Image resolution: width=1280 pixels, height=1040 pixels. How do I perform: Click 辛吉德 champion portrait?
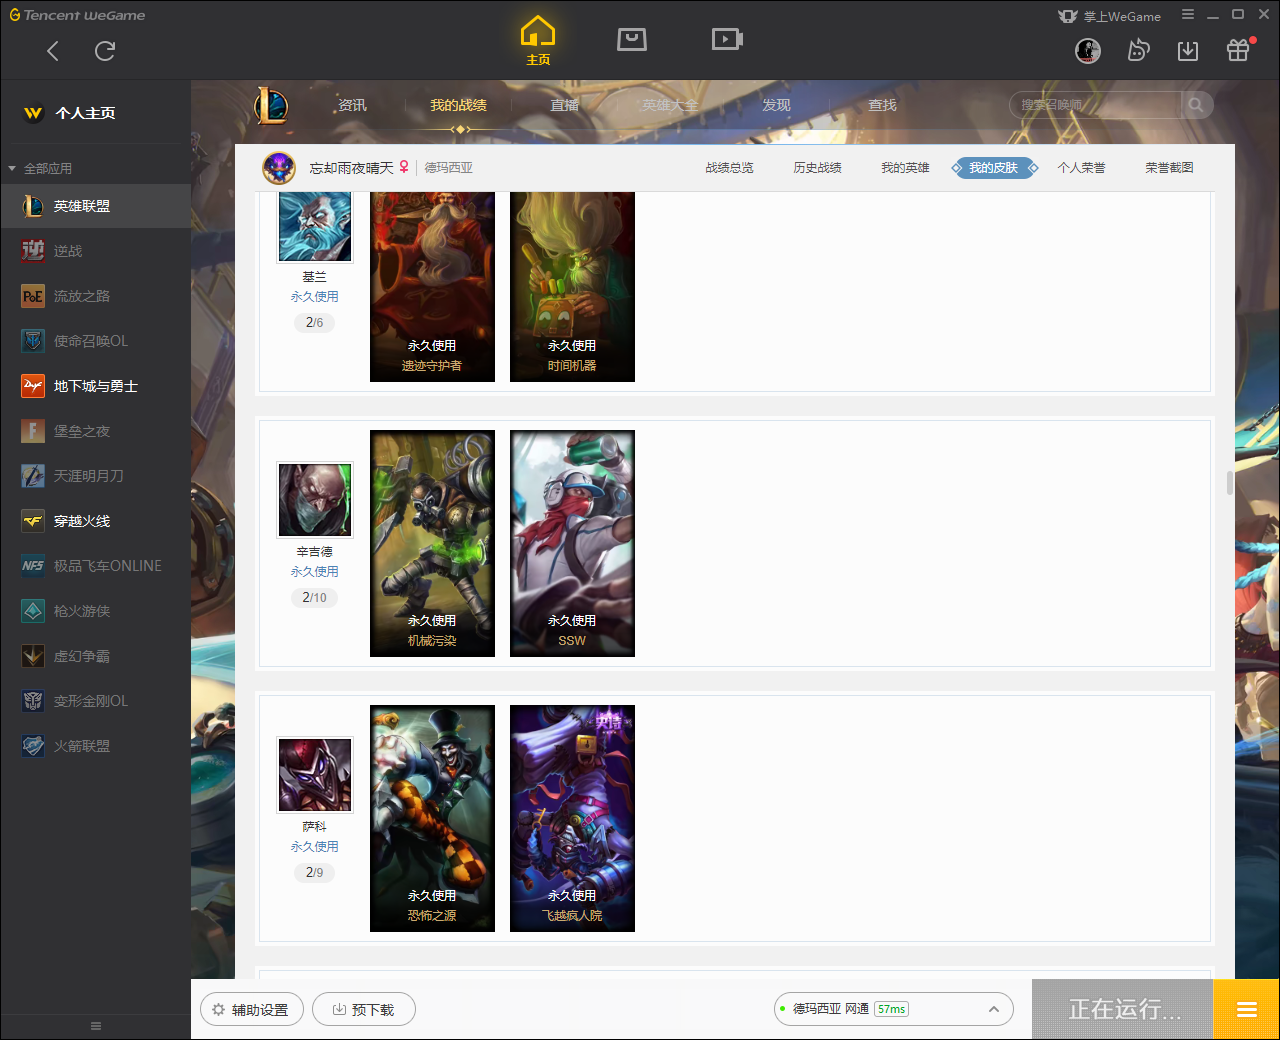tap(315, 500)
